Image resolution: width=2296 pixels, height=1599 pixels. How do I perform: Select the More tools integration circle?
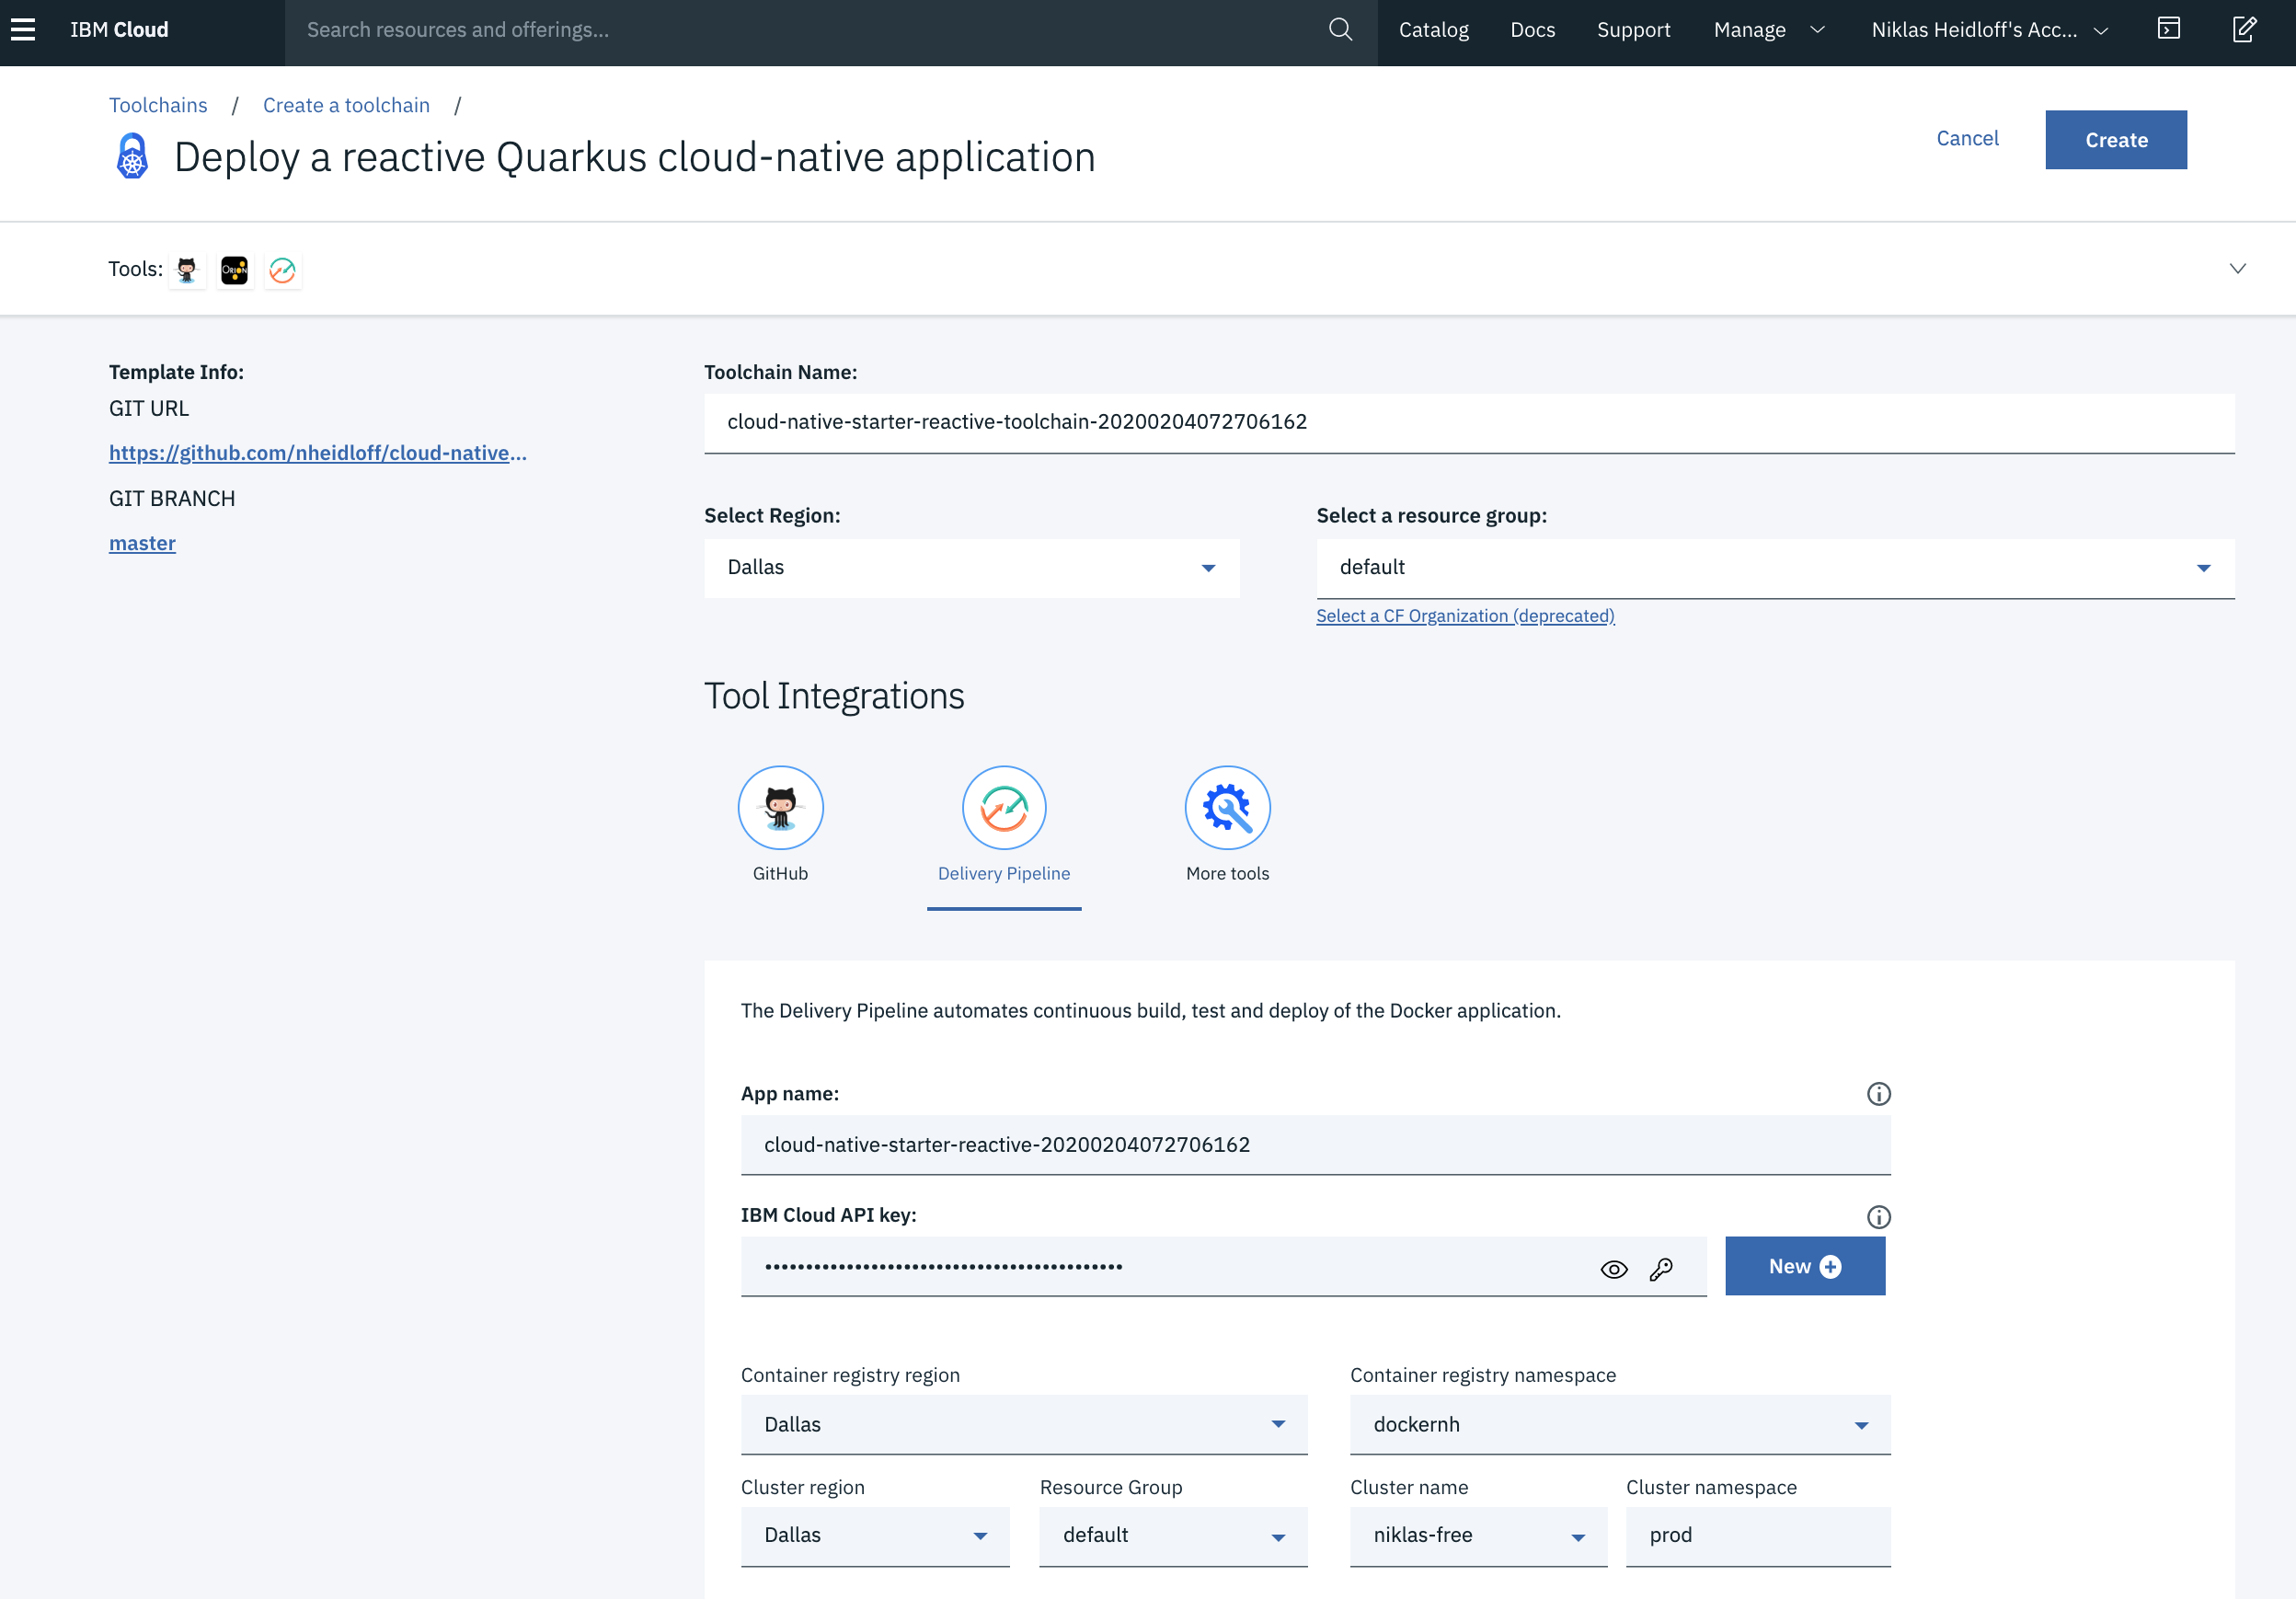1227,808
